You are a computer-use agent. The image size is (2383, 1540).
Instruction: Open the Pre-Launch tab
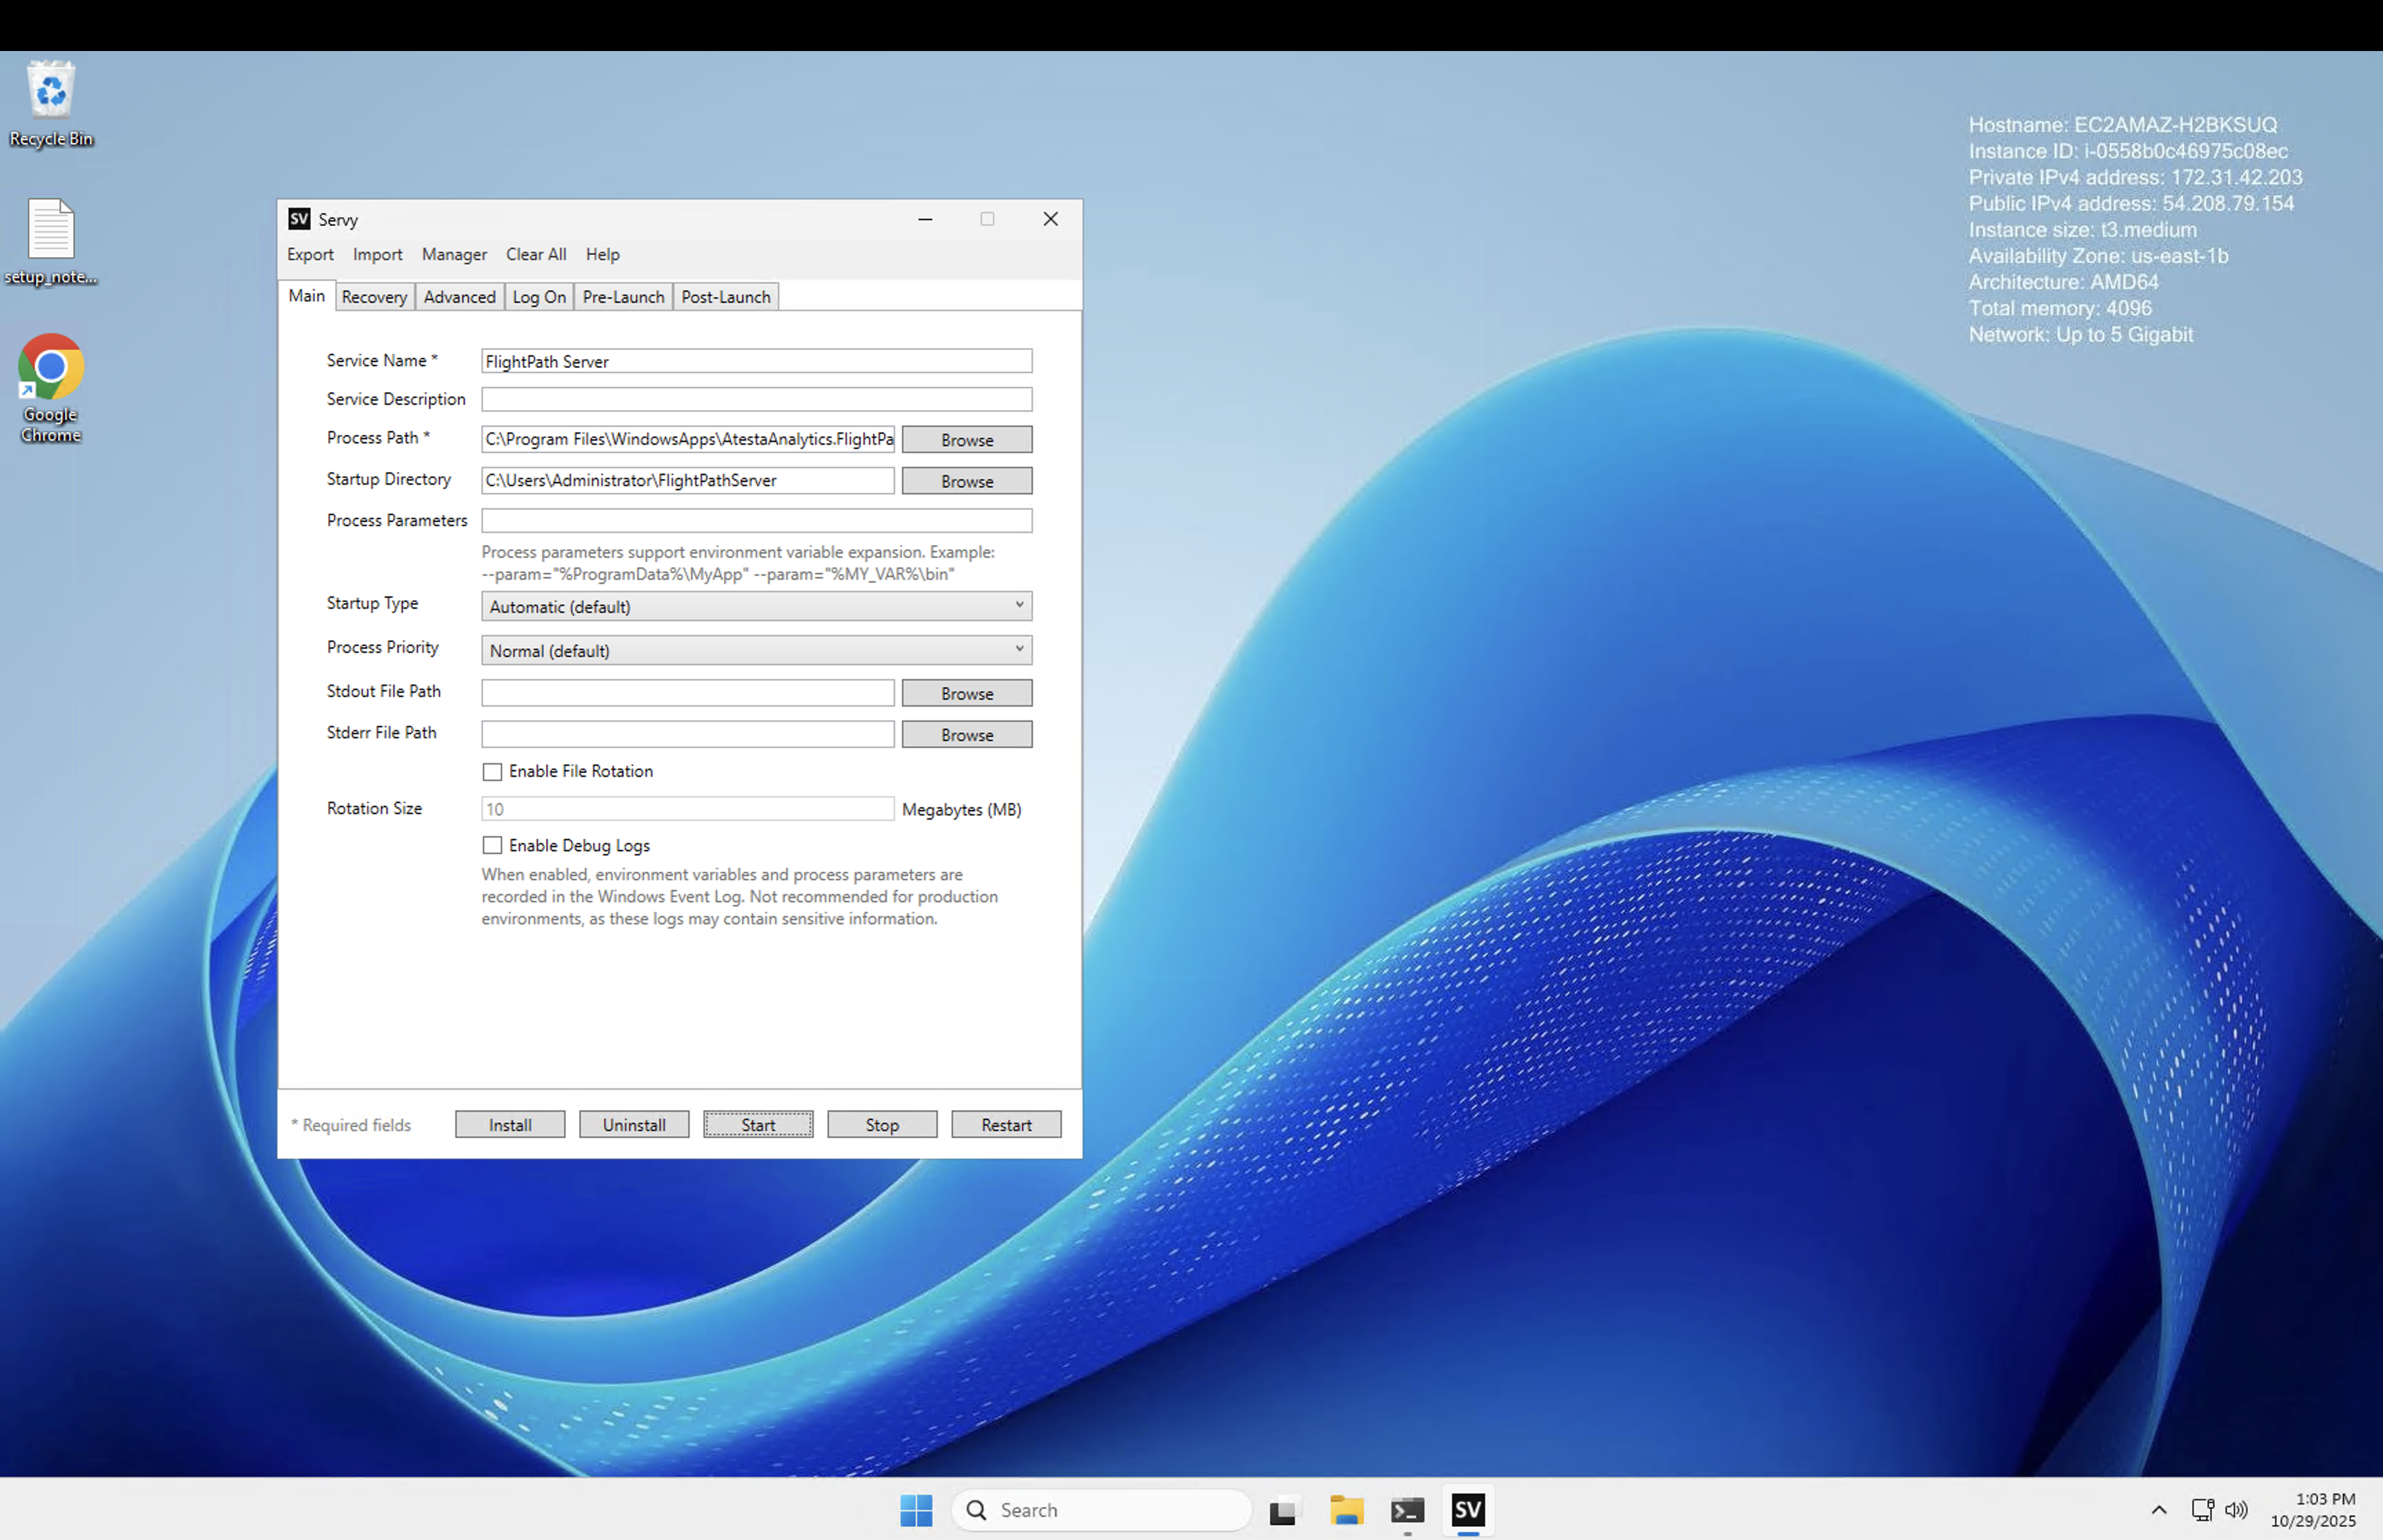click(x=623, y=297)
